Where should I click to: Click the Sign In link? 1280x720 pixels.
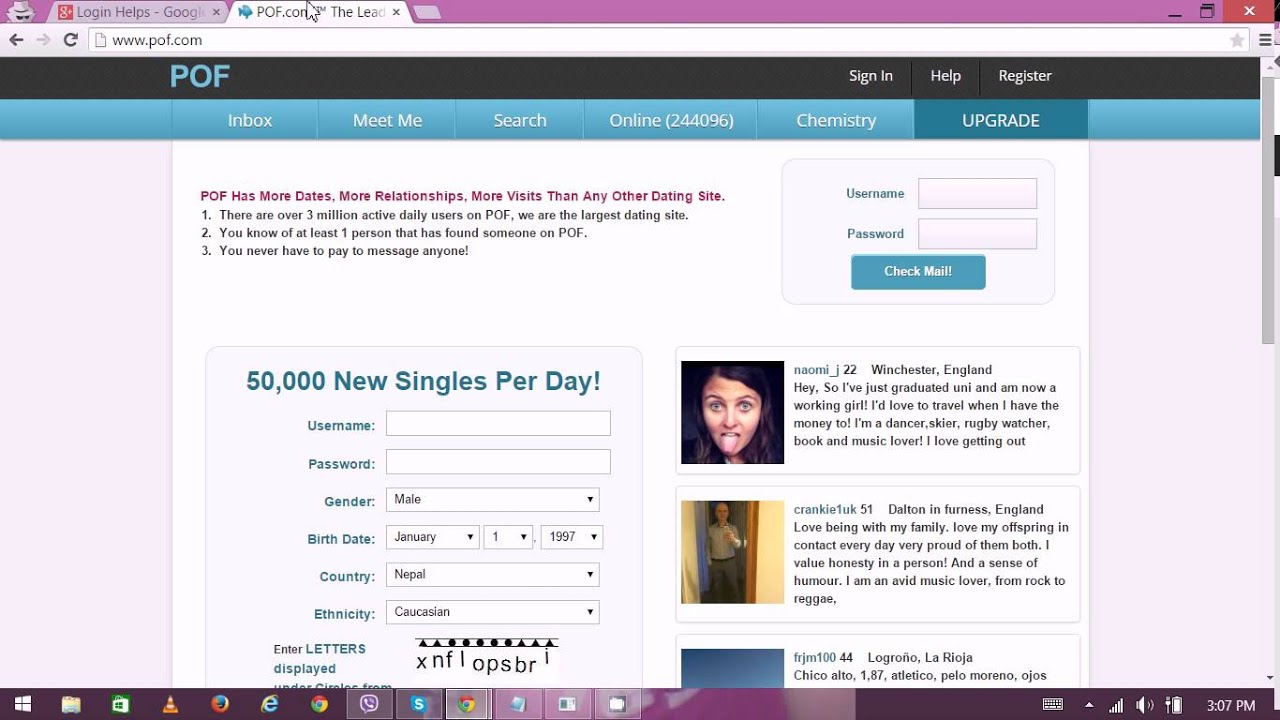tap(871, 76)
